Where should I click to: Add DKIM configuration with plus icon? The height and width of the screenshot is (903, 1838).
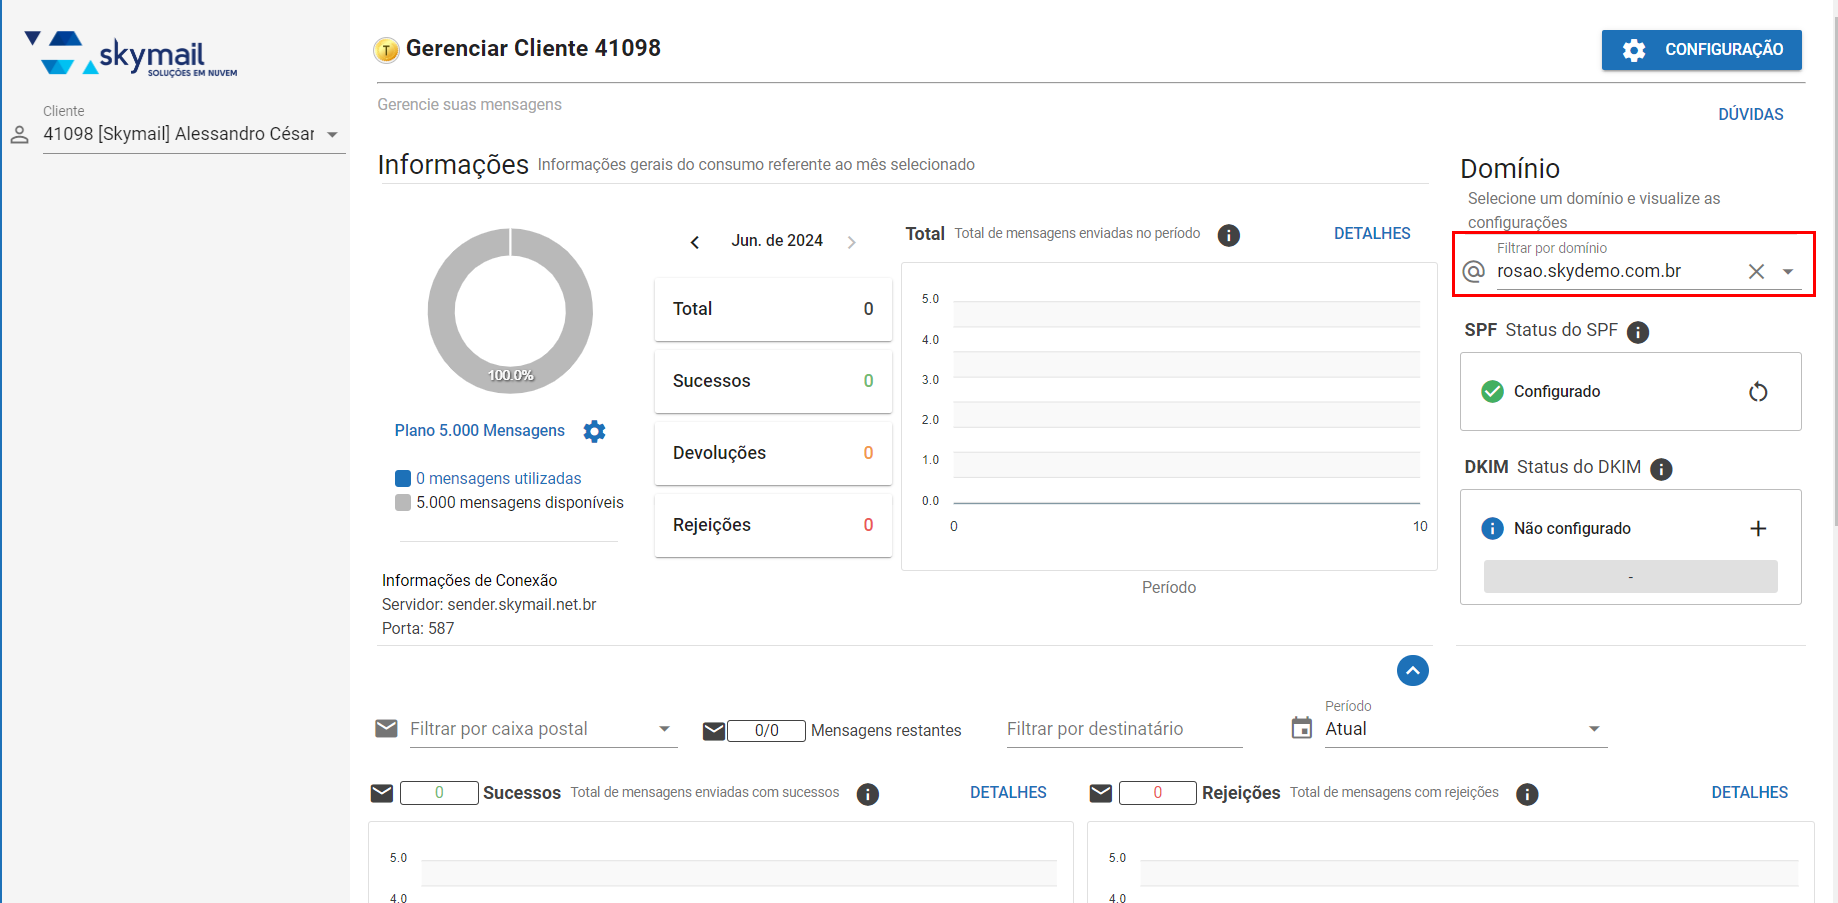[1758, 529]
